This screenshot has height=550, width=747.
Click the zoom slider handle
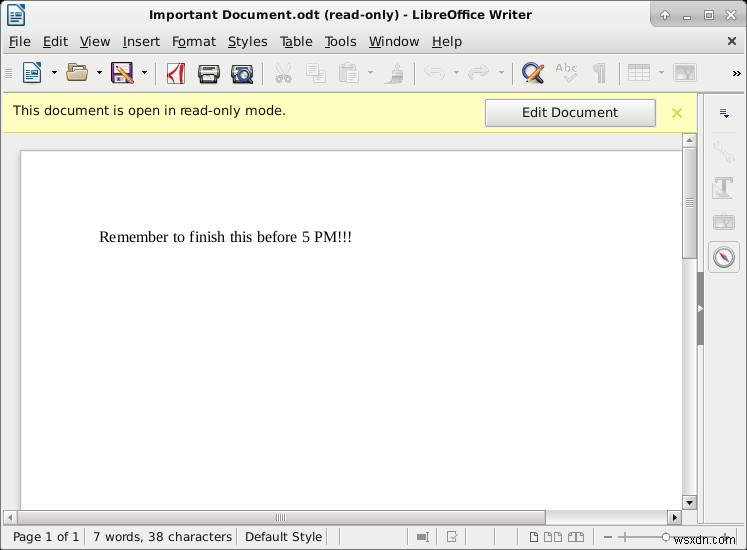[x=666, y=537]
